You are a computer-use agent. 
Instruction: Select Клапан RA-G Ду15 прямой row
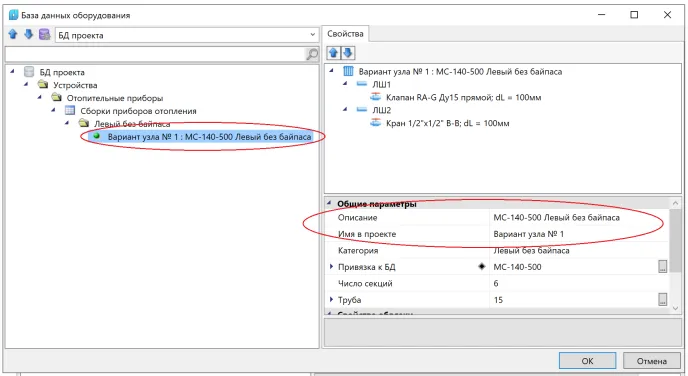[463, 97]
